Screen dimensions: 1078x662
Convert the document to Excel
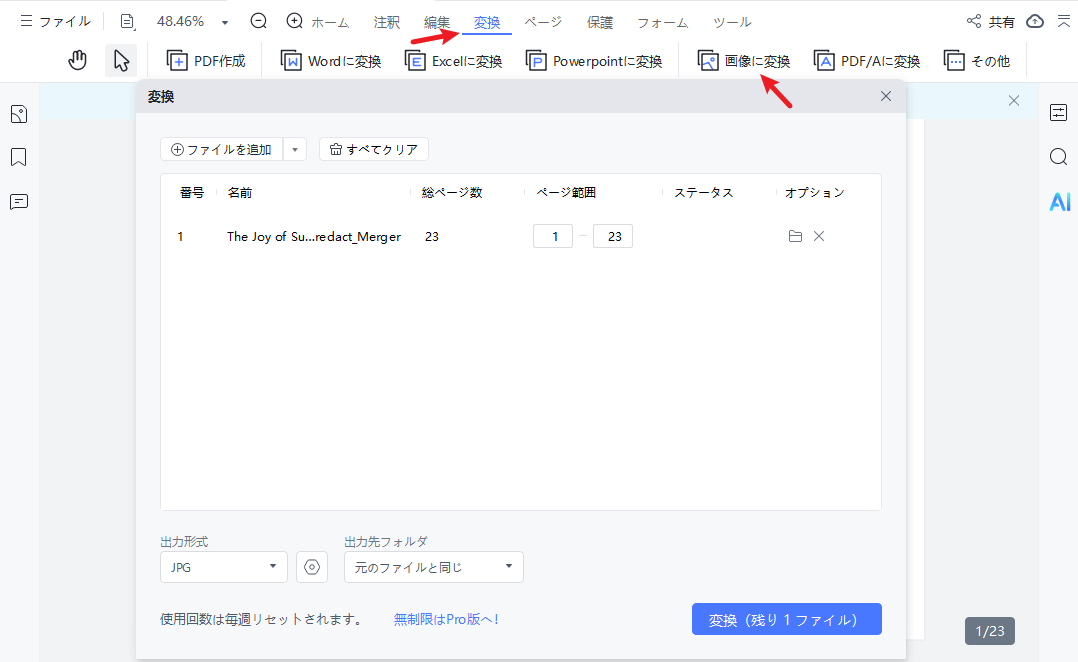(453, 60)
